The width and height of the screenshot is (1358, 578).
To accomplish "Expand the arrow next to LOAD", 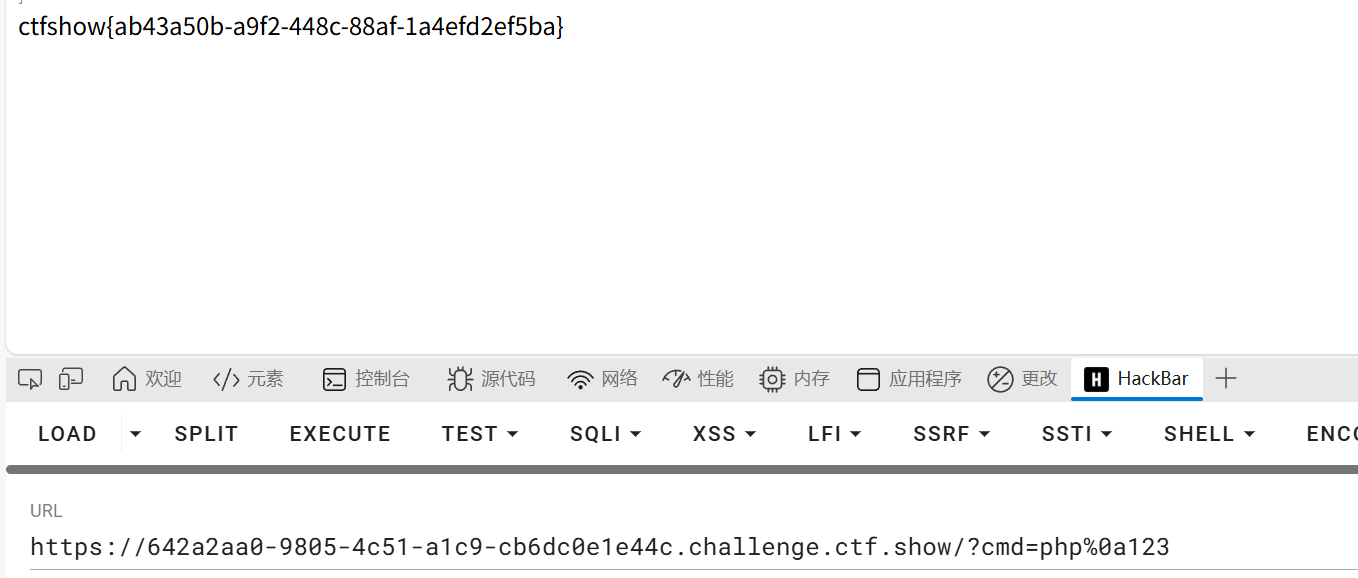I will click(136, 434).
